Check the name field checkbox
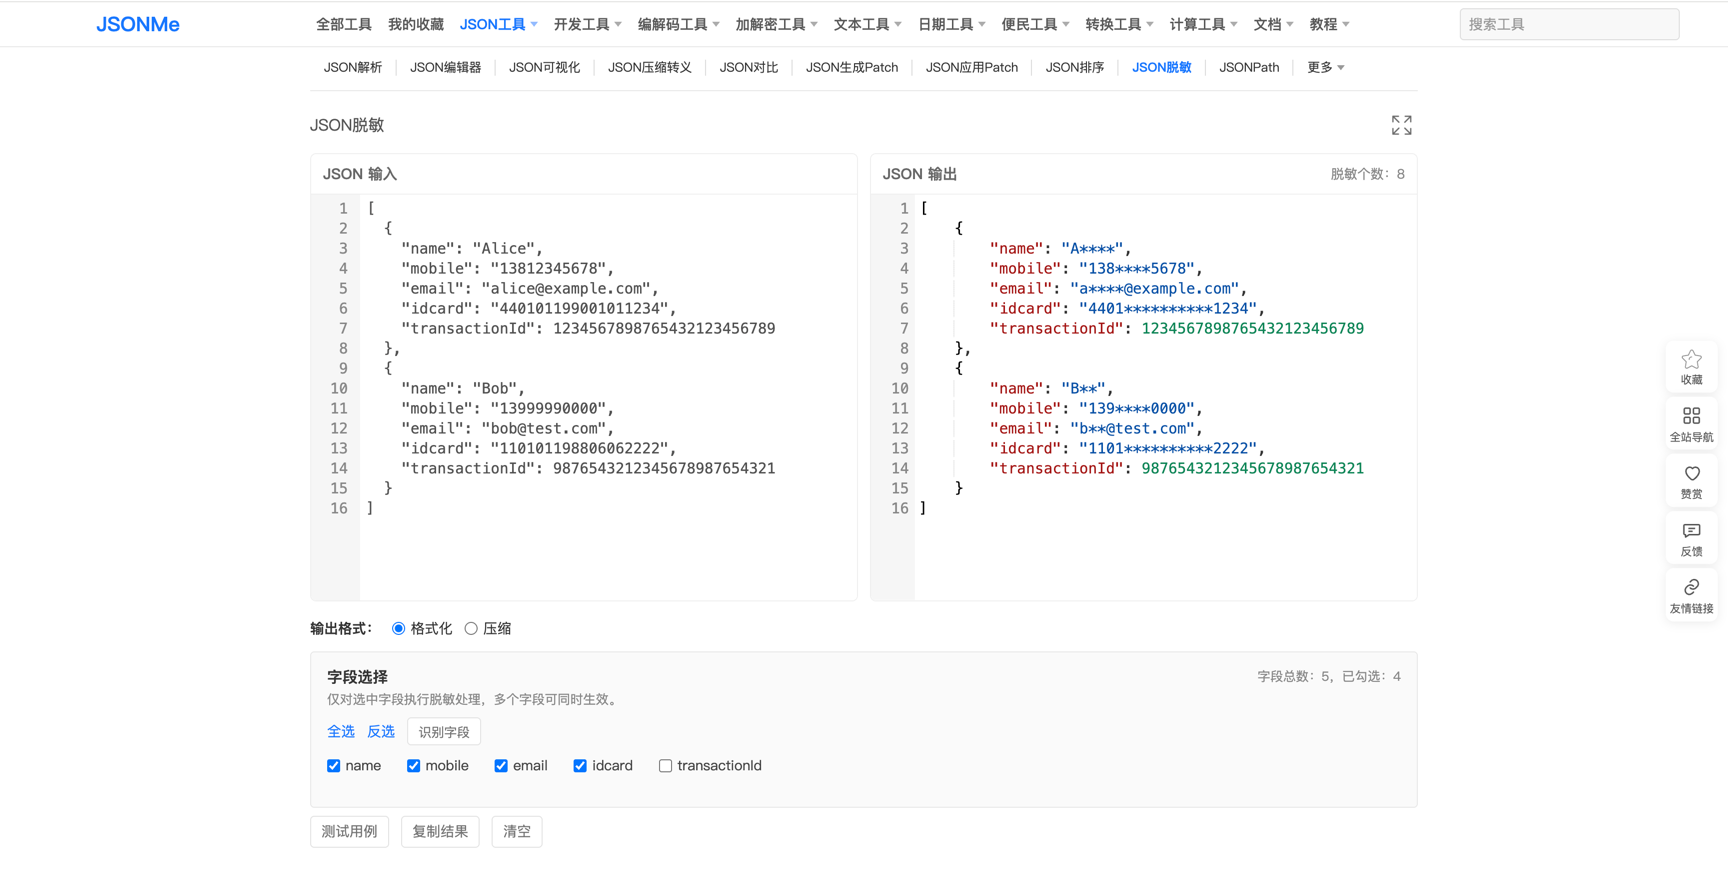Screen dimensions: 1728x871 click(334, 766)
